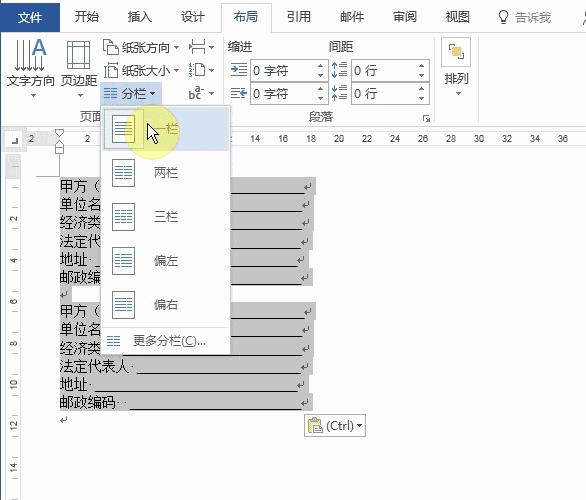This screenshot has height=500, width=586.
Task: Click the 法定代表人 line in the second block
Action: tap(186, 366)
